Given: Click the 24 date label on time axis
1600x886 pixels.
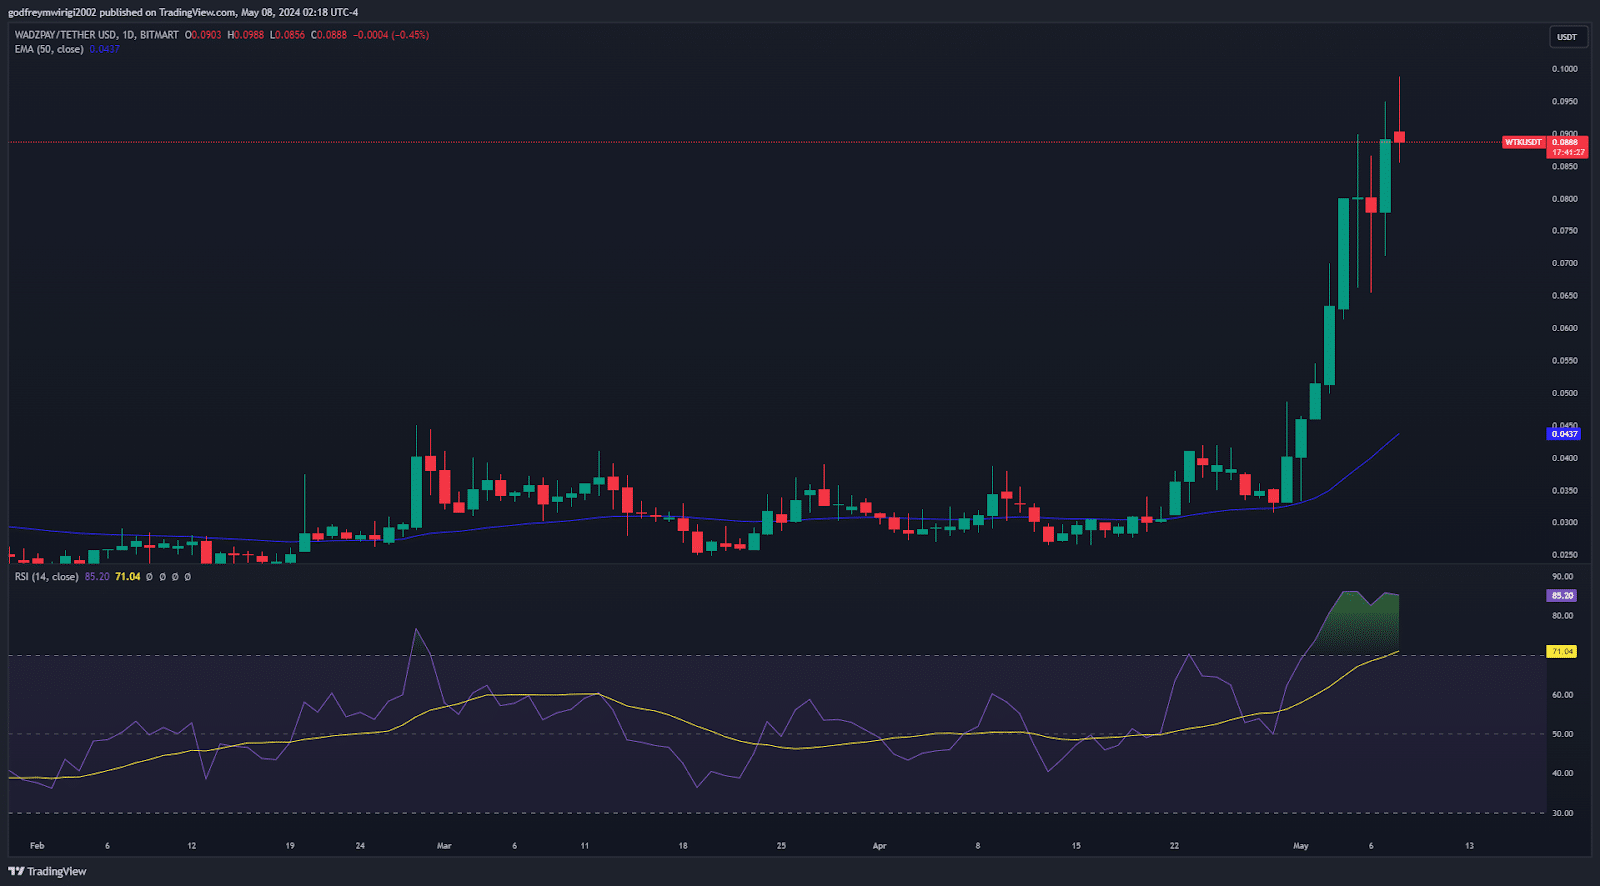Looking at the screenshot, I should pyautogui.click(x=360, y=846).
